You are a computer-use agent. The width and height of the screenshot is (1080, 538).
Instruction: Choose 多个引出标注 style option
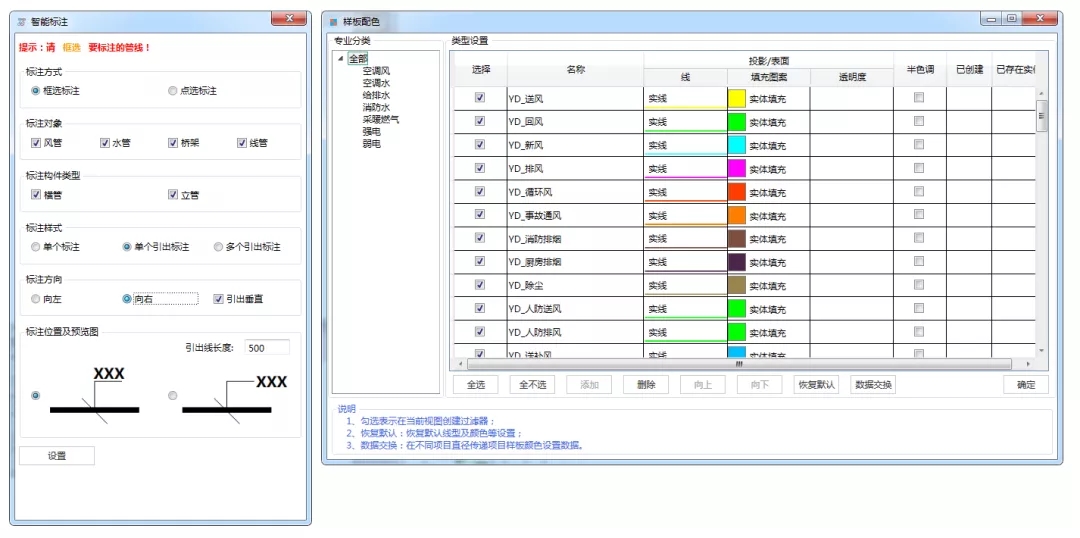coord(218,247)
